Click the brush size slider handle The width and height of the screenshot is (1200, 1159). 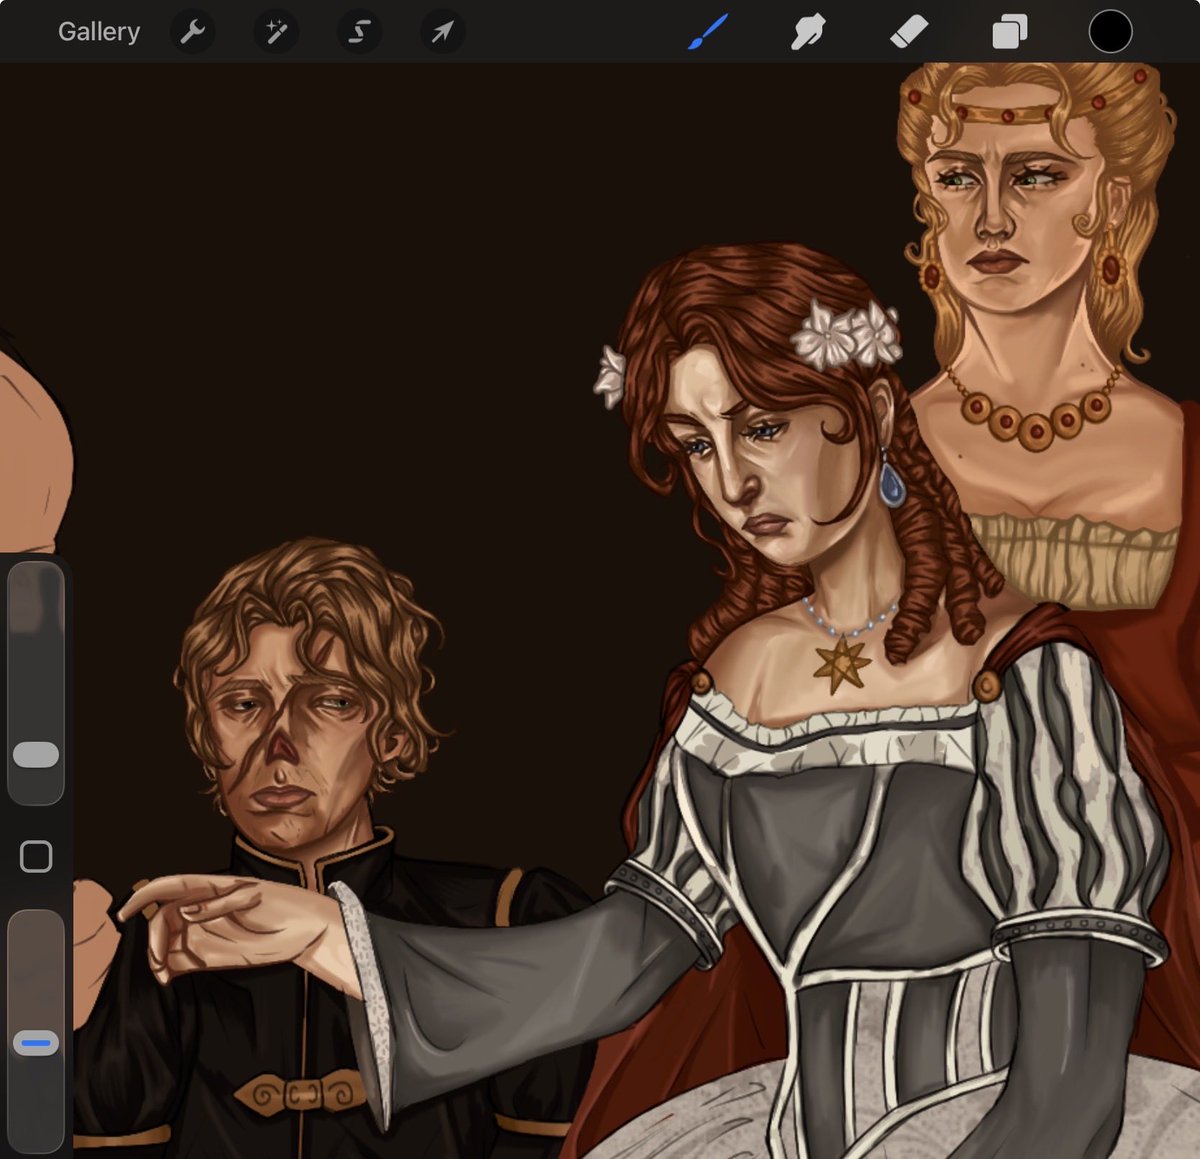pos(36,755)
